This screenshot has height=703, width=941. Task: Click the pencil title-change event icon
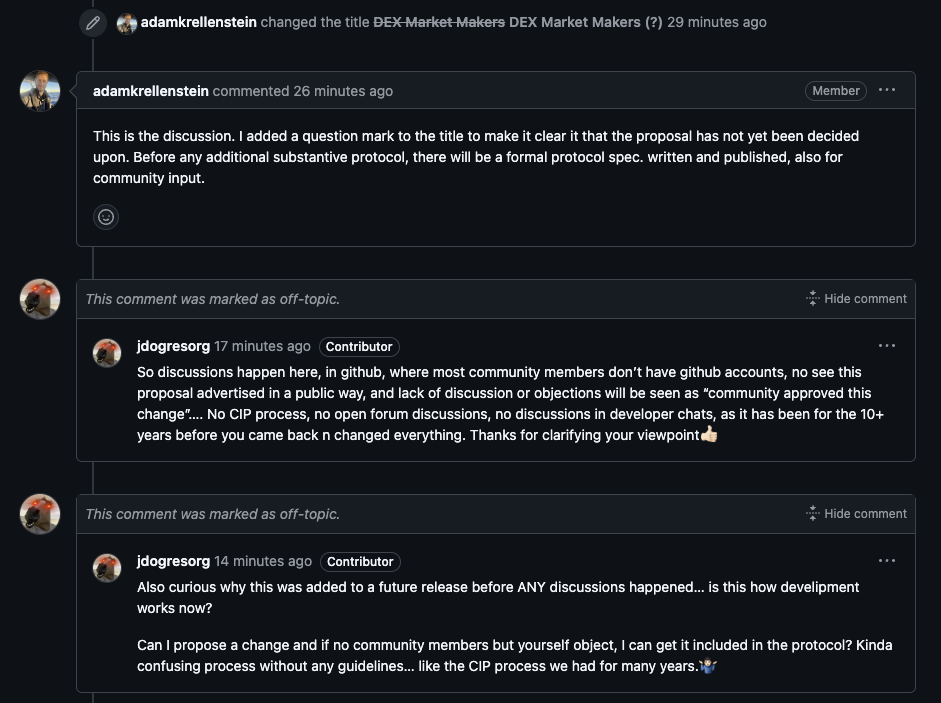pos(93,23)
